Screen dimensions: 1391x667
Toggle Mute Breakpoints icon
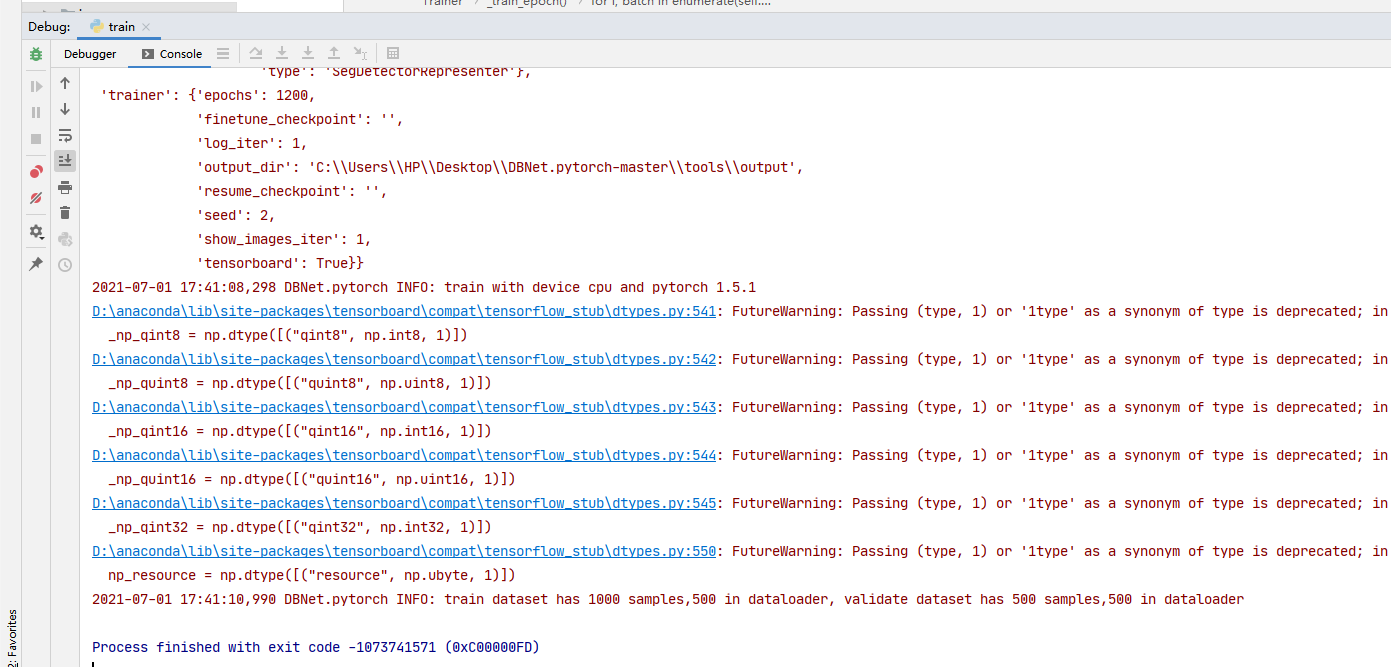[36, 198]
